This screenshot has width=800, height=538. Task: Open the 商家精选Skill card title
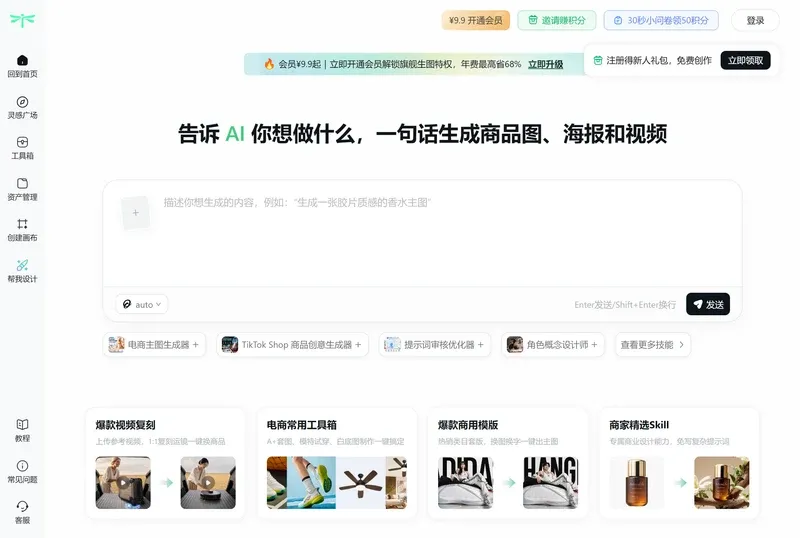(639, 425)
